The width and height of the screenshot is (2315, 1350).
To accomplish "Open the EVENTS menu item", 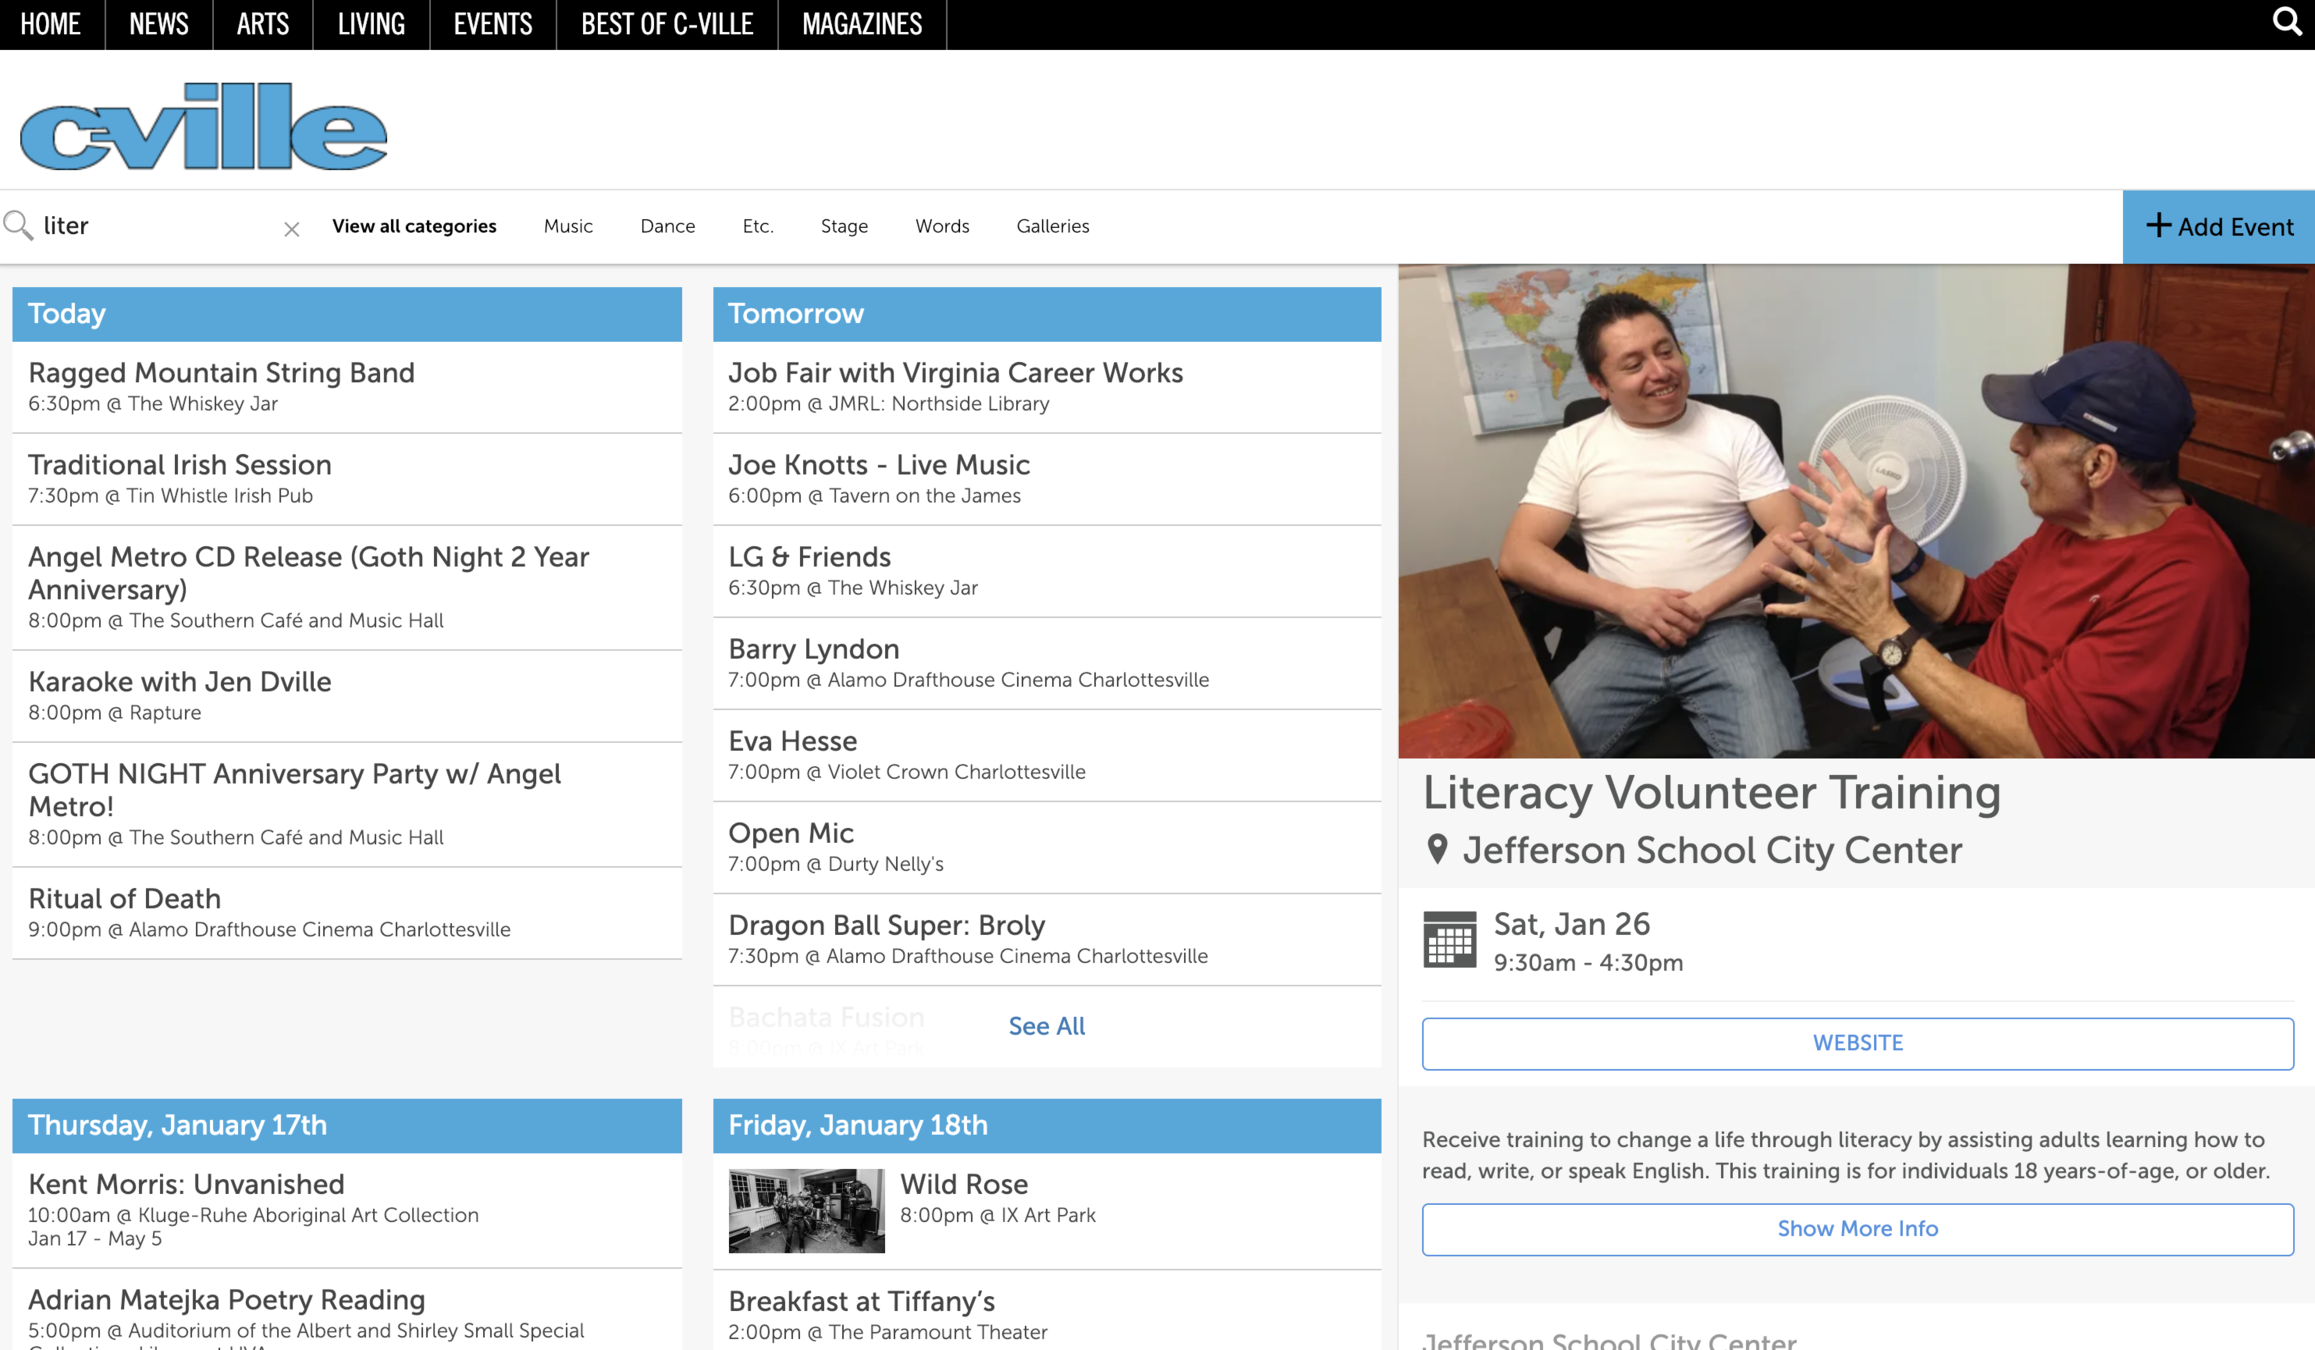I will [x=492, y=24].
